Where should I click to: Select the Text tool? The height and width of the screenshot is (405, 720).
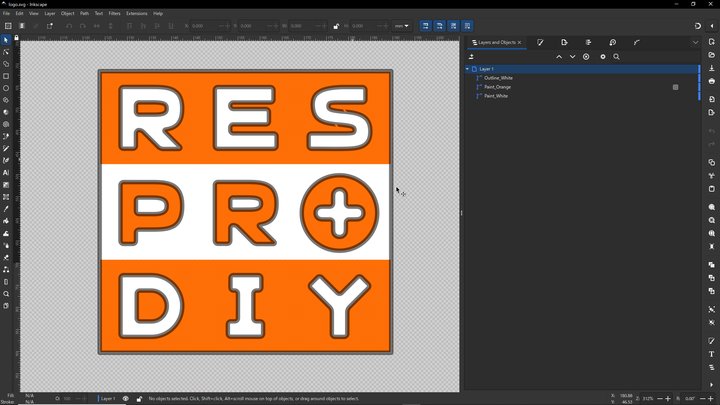coord(6,173)
